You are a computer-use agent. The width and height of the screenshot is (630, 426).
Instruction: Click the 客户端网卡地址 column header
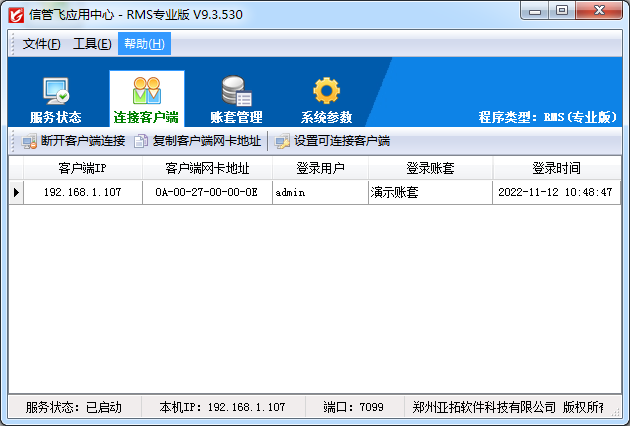pos(207,168)
